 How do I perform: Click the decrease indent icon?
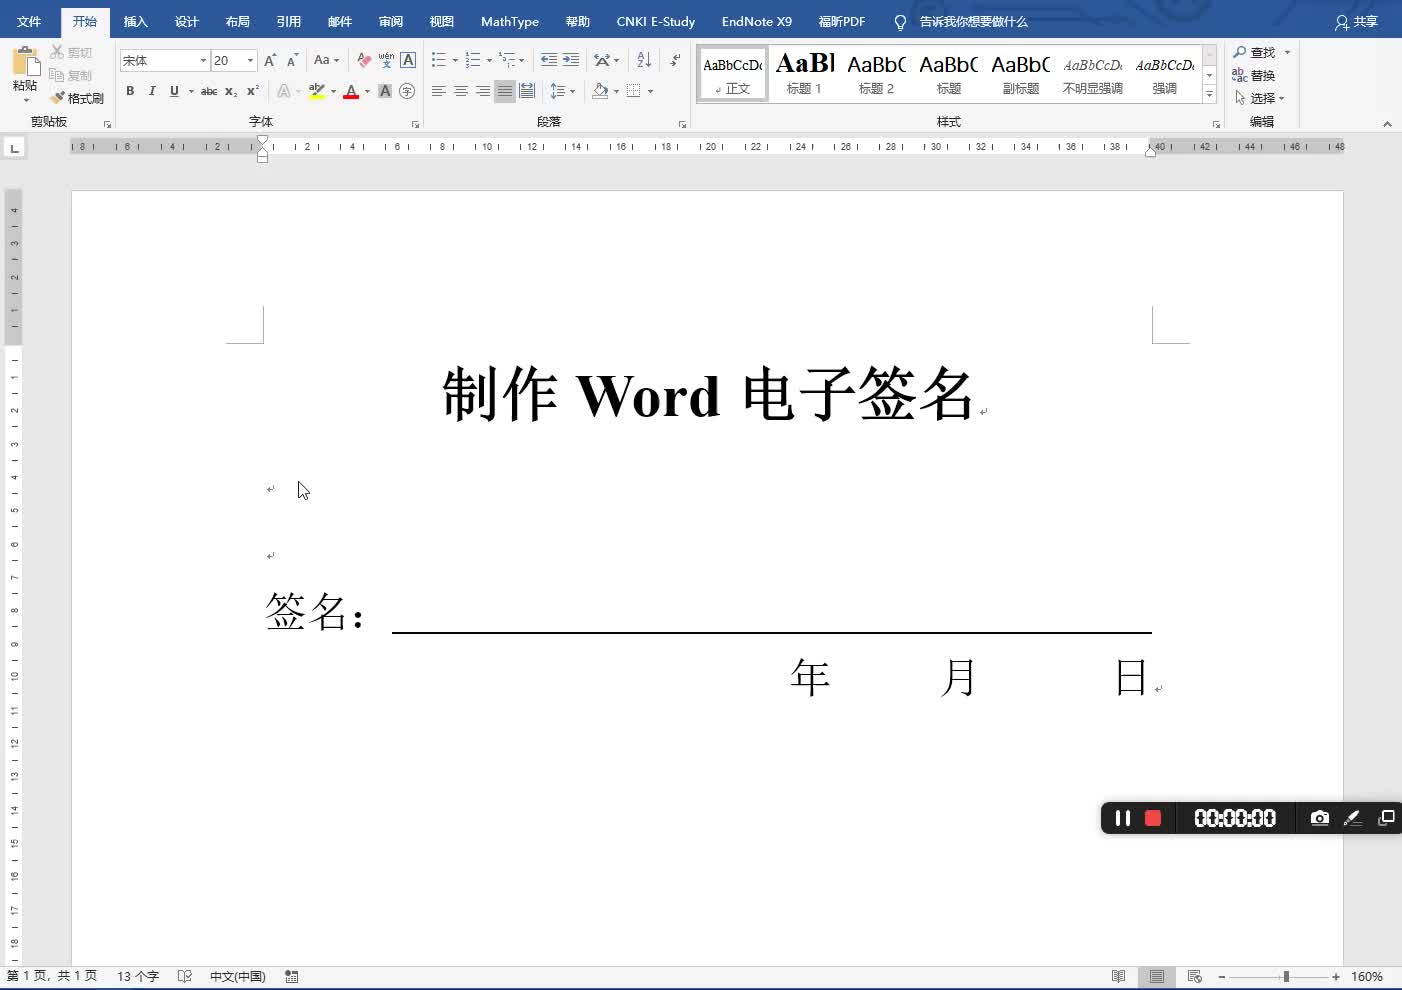(x=549, y=60)
